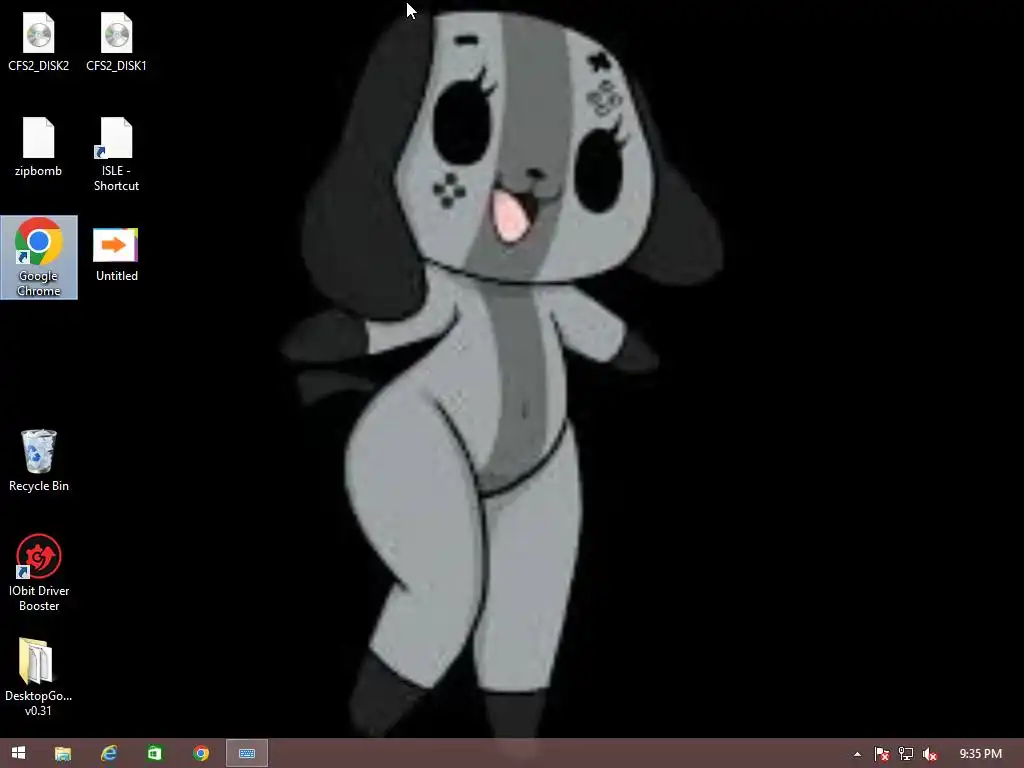Open the clock showing 9:35 PM
Screen dimensions: 1024x768
pyautogui.click(x=980, y=754)
